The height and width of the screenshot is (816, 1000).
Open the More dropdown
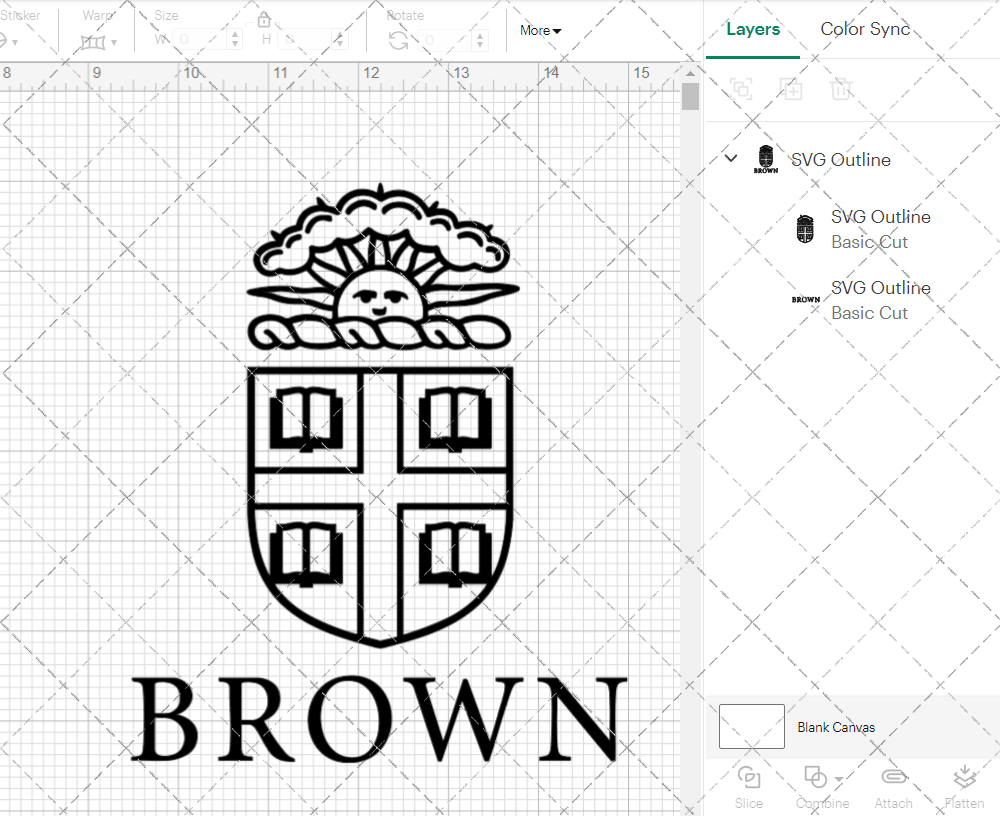[540, 30]
